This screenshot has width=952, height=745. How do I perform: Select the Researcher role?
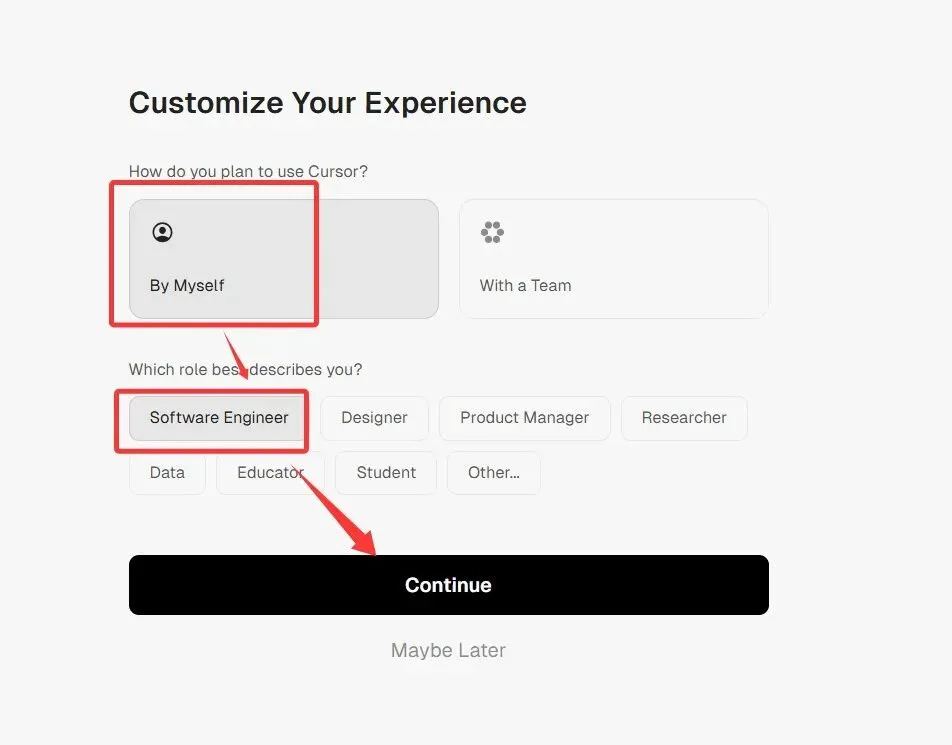pyautogui.click(x=684, y=418)
